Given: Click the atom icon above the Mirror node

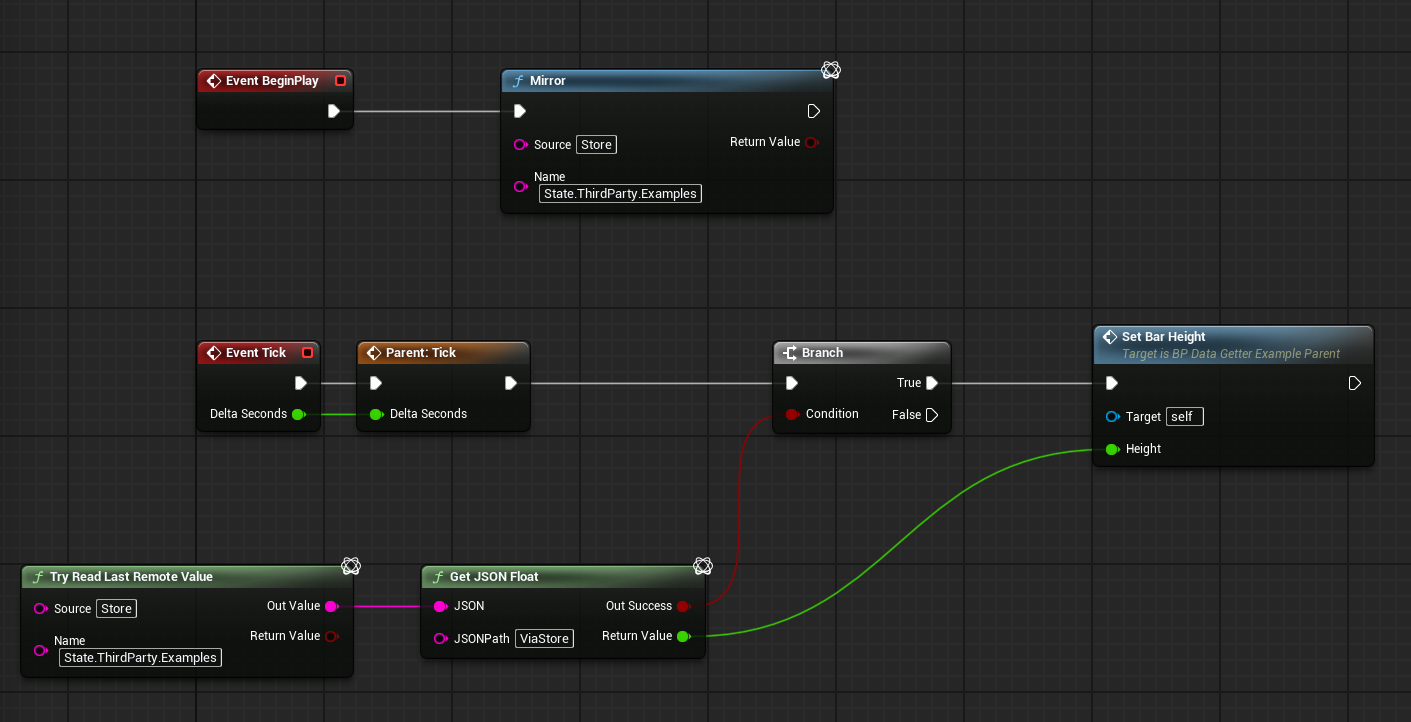Looking at the screenshot, I should point(830,70).
